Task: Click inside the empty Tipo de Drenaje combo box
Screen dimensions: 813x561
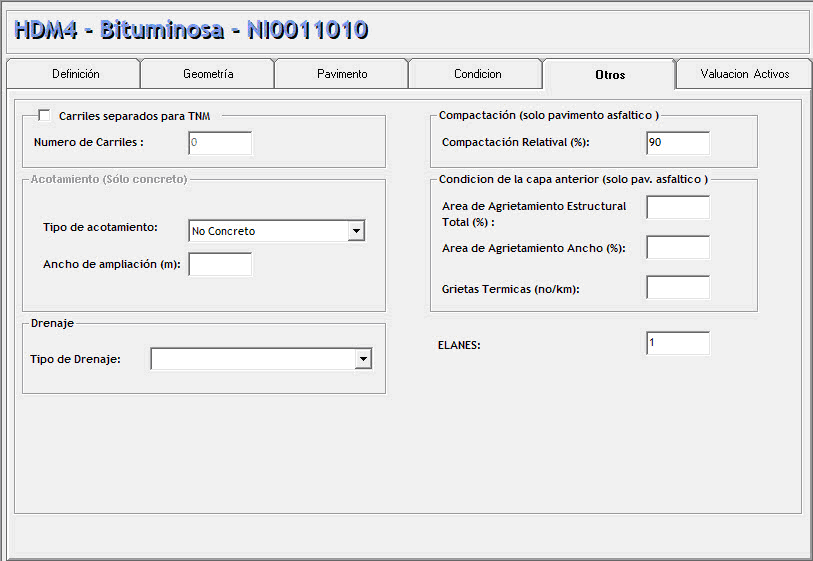Action: click(253, 359)
